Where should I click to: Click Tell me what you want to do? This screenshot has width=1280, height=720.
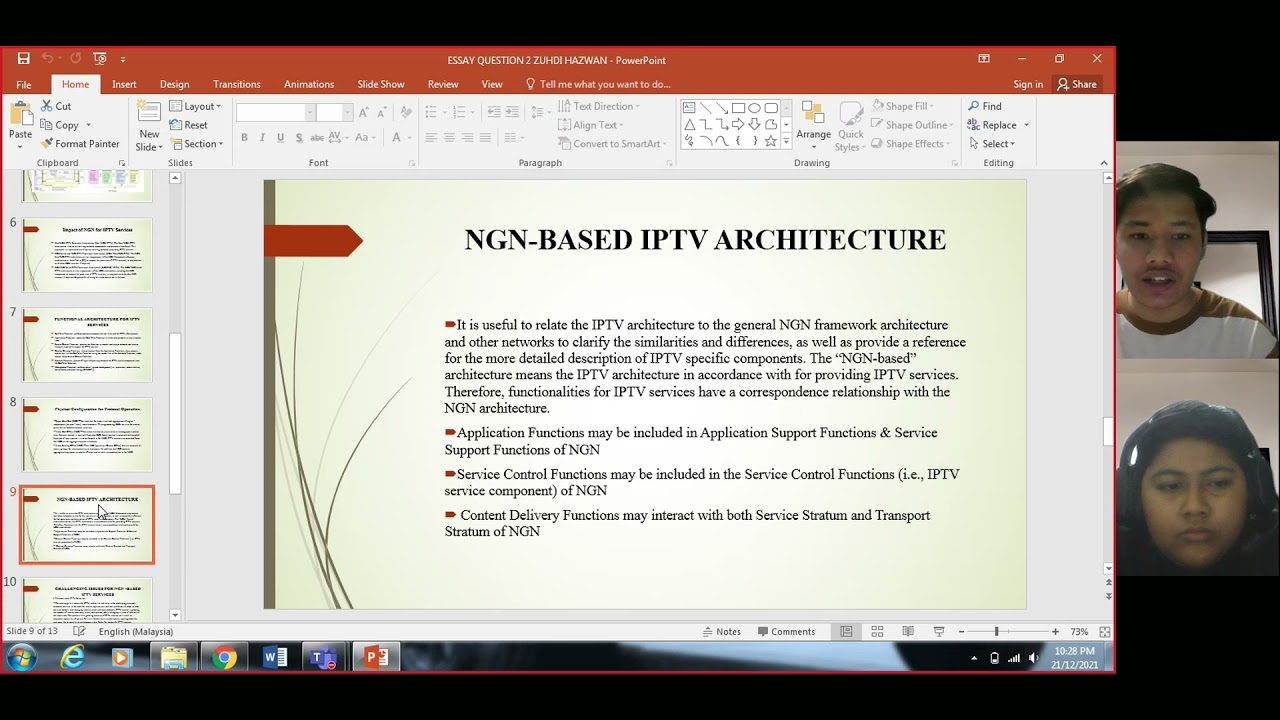[598, 84]
